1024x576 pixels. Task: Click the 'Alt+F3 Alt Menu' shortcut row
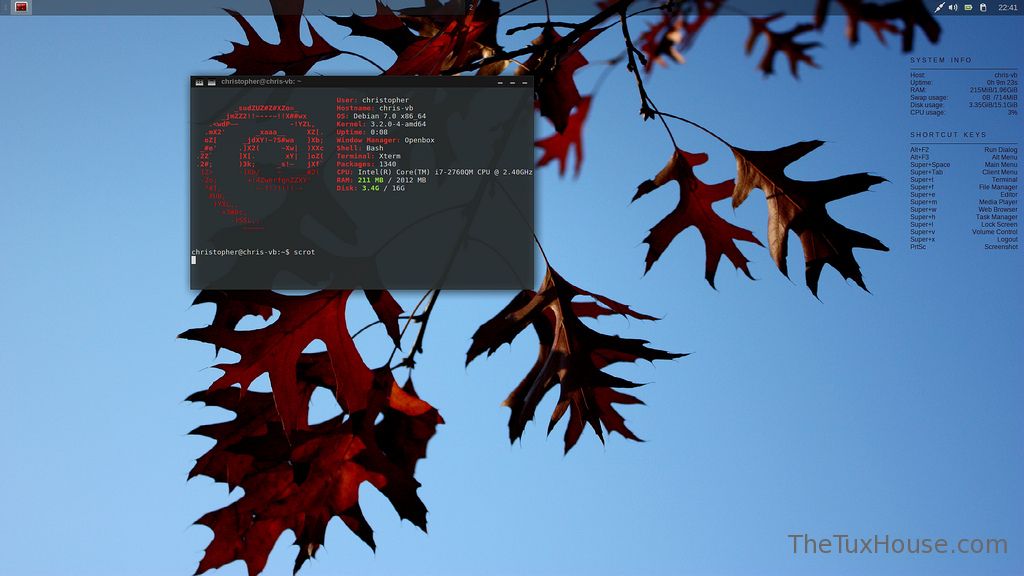click(964, 157)
